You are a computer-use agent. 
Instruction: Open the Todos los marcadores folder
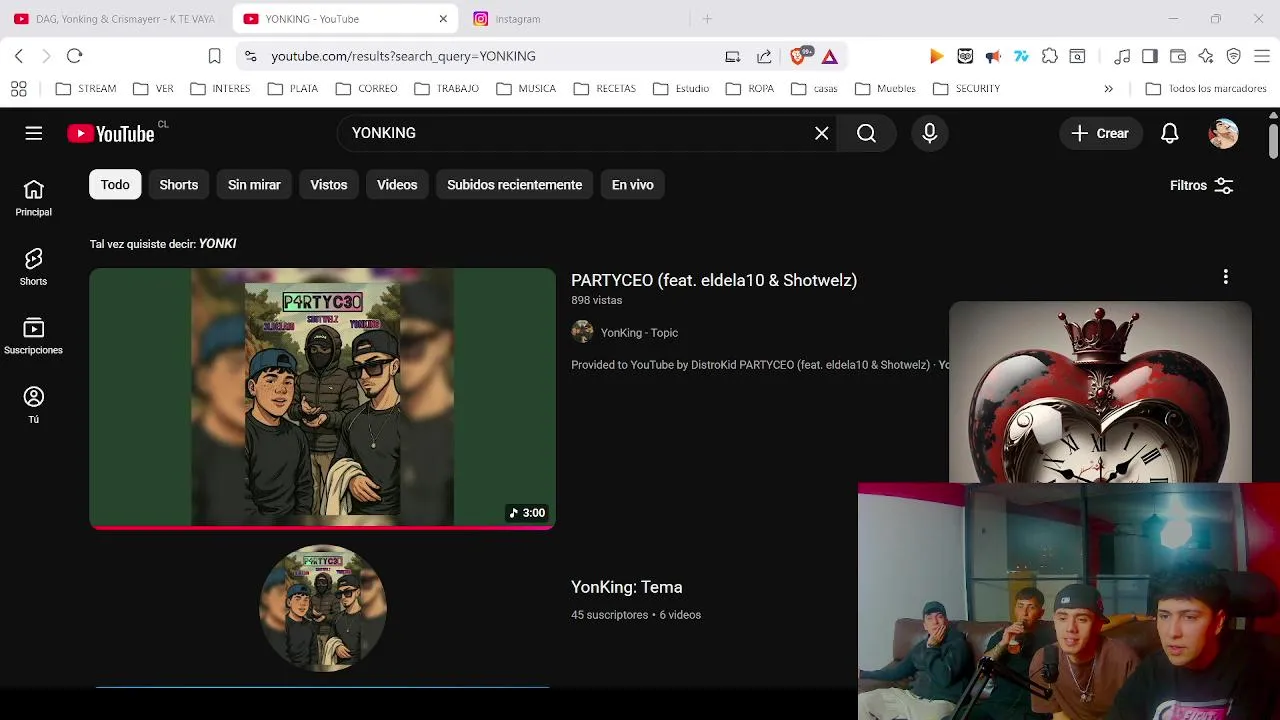1206,89
